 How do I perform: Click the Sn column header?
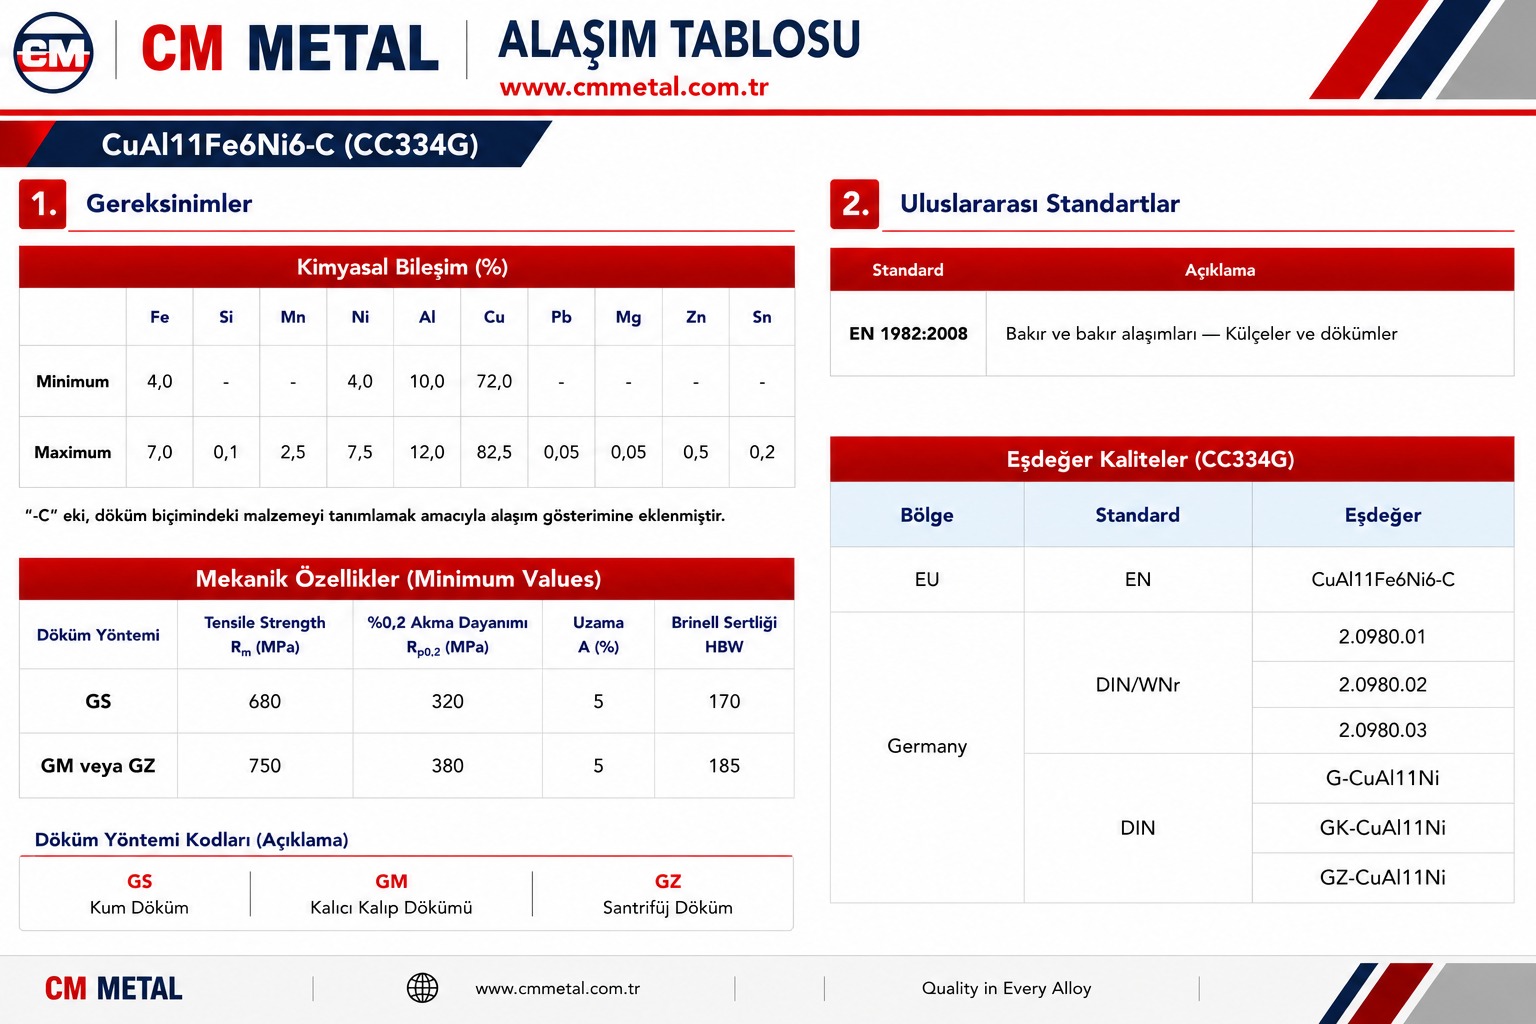pos(762,317)
